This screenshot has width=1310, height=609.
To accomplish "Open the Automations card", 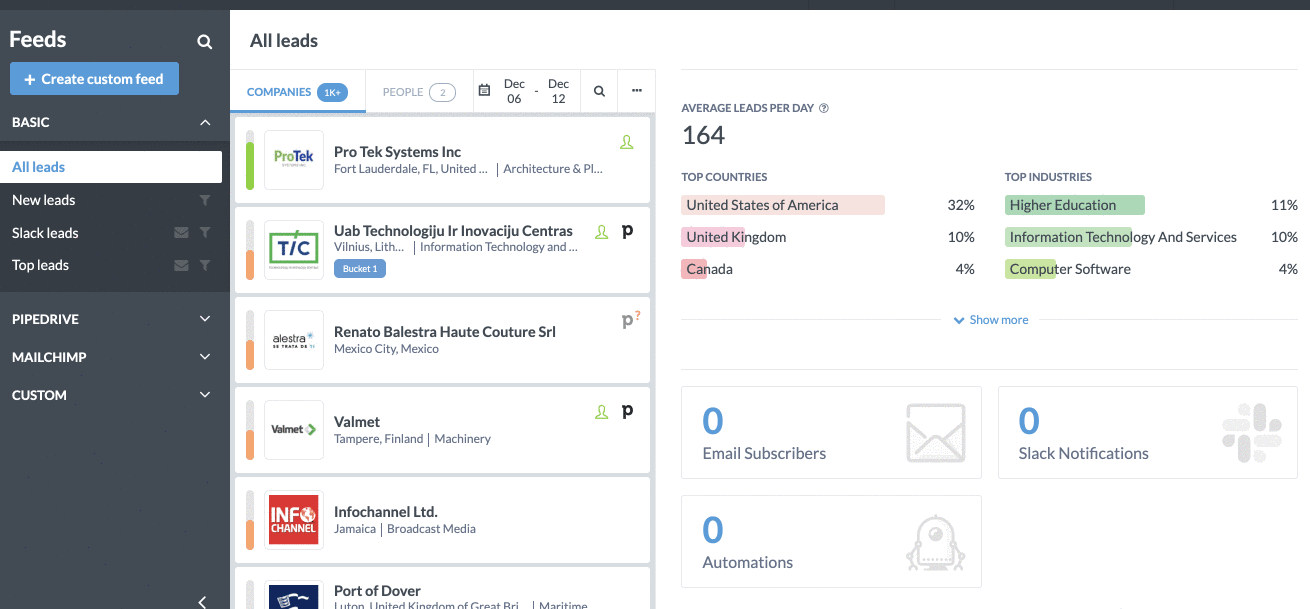I will point(831,541).
